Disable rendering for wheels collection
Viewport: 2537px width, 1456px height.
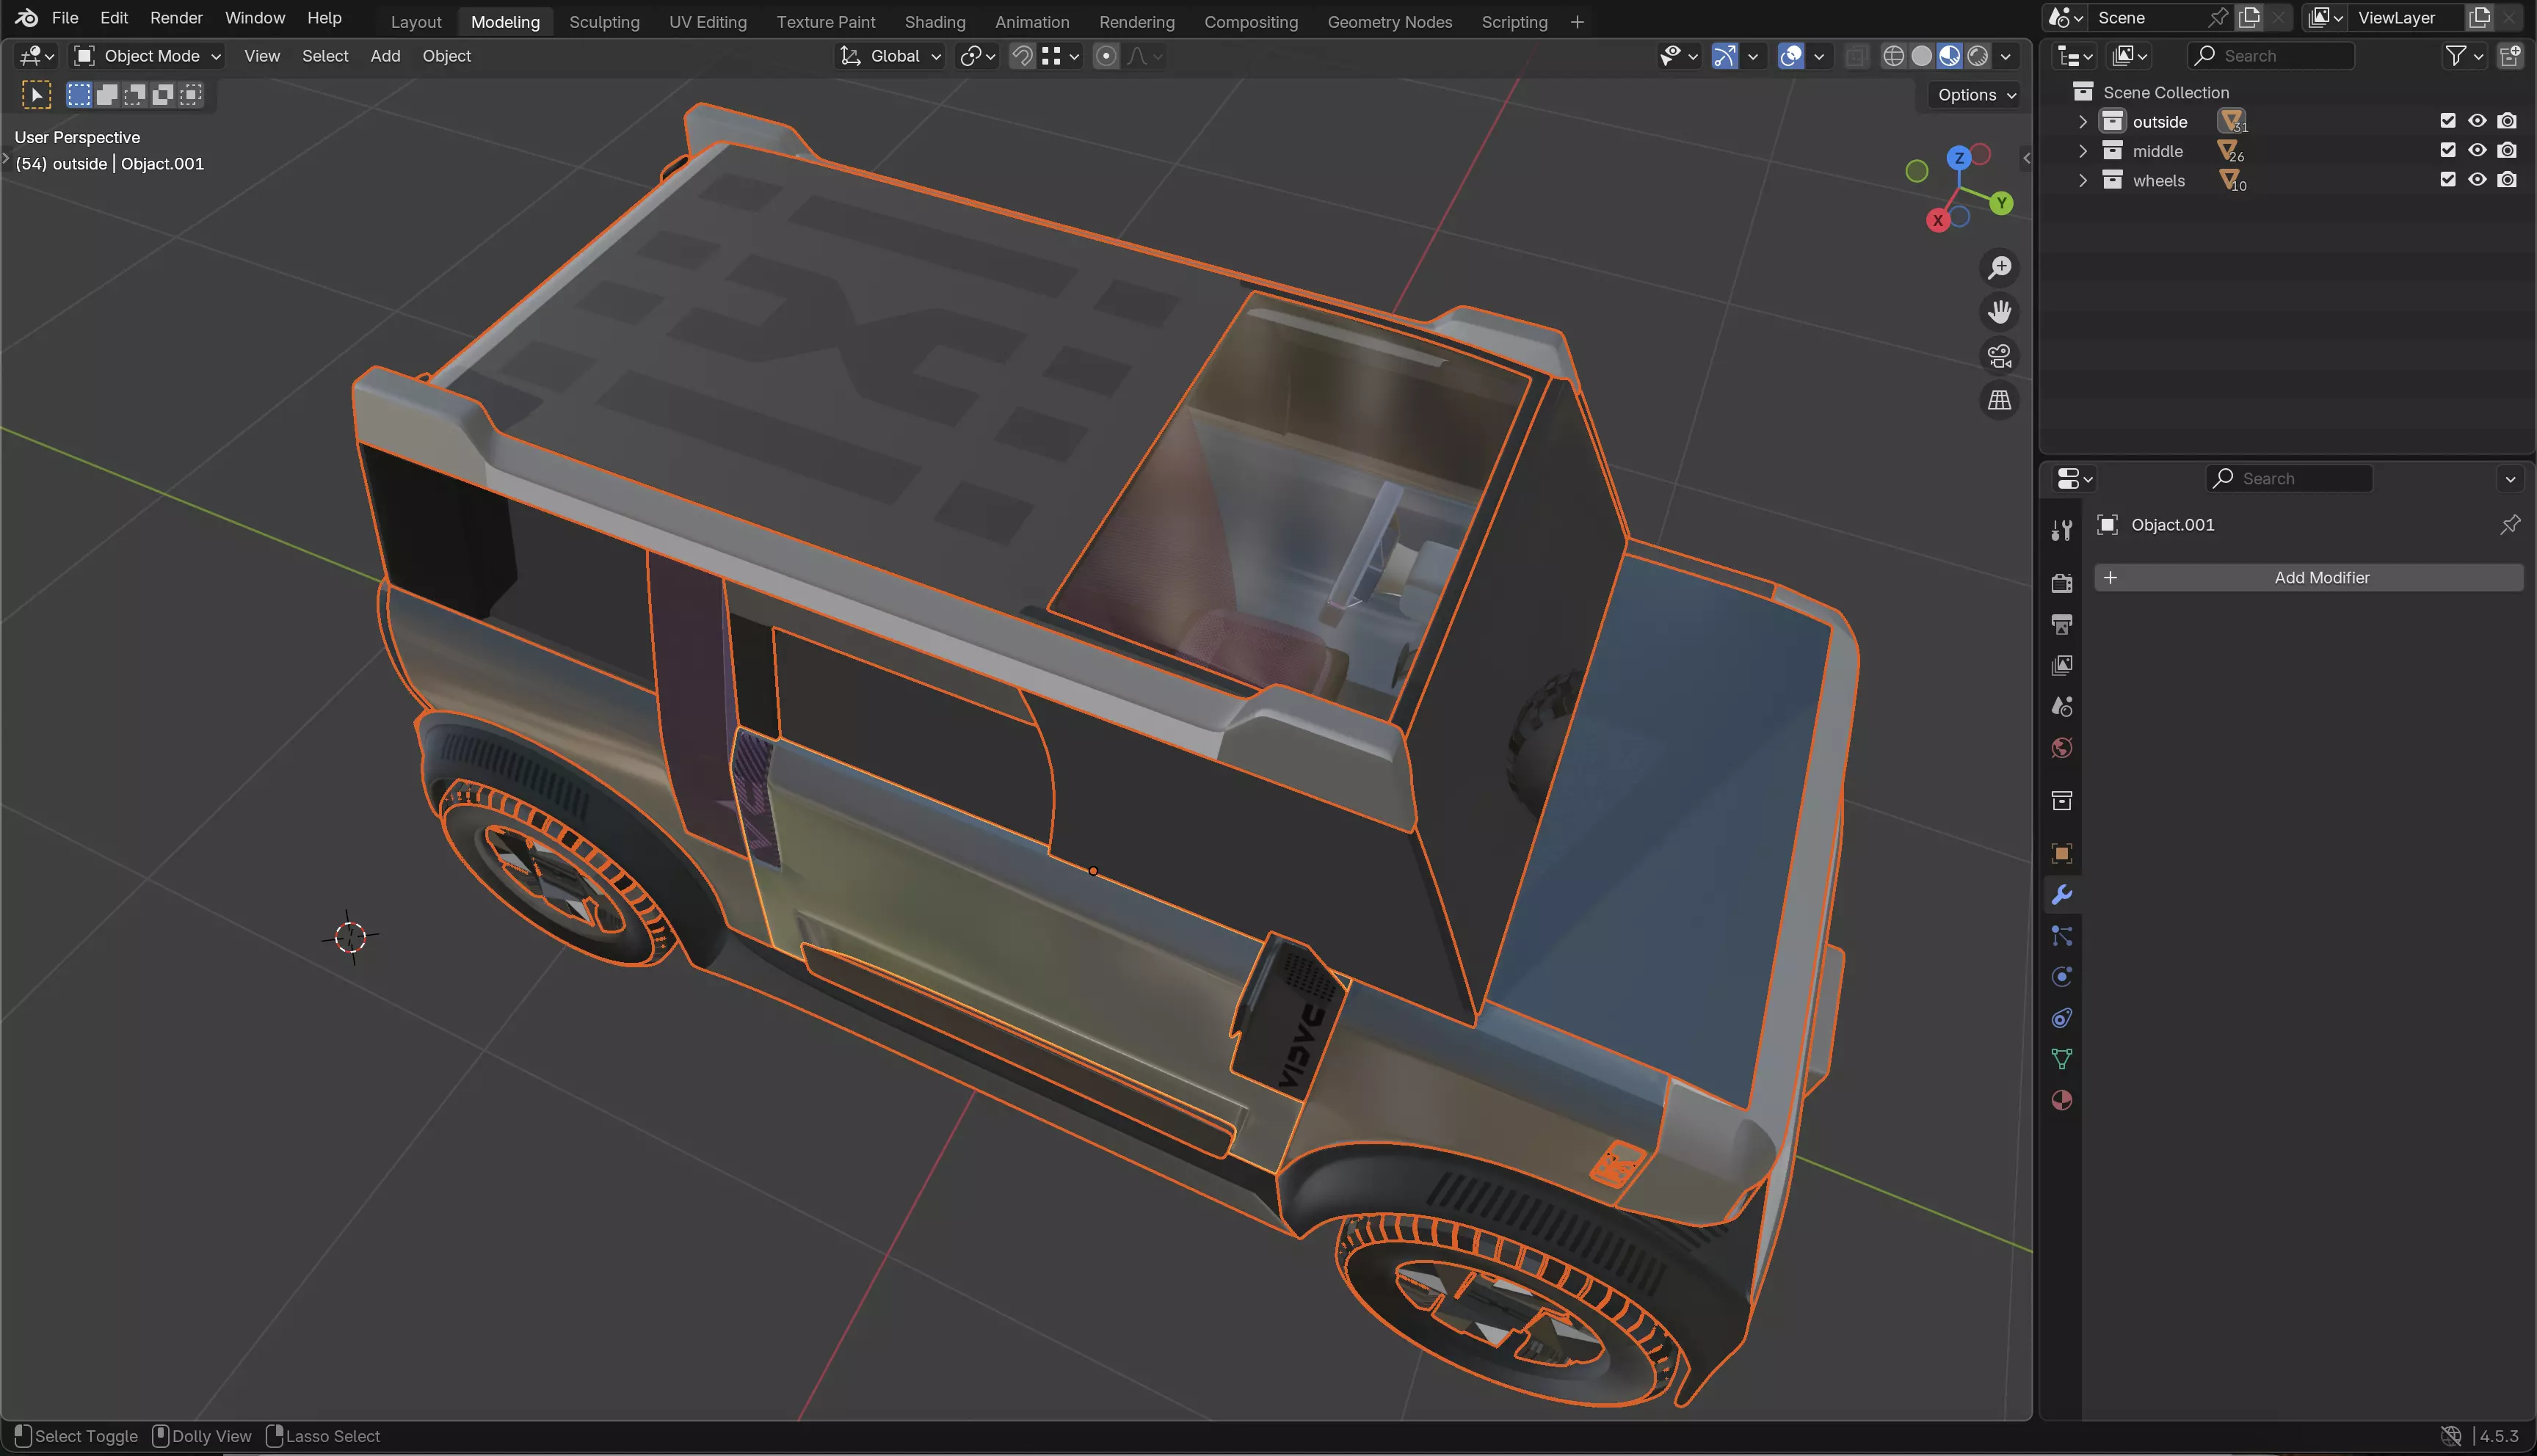point(2507,180)
